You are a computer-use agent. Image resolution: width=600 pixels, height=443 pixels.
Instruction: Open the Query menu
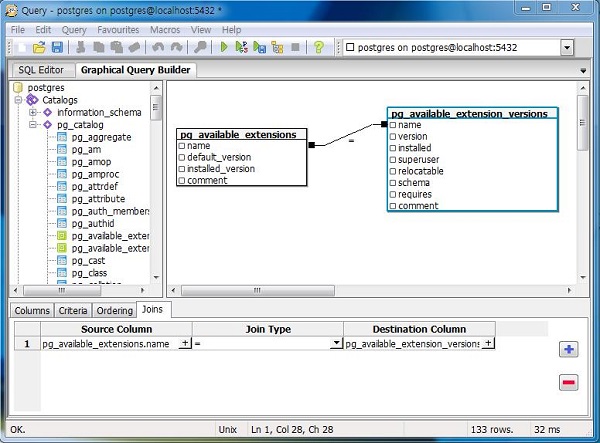(74, 30)
